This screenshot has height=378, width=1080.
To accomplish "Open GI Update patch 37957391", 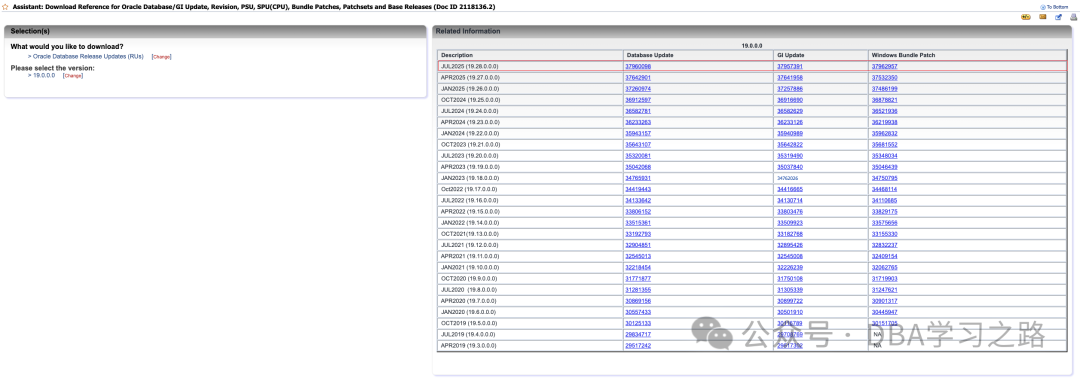I will 789,66.
